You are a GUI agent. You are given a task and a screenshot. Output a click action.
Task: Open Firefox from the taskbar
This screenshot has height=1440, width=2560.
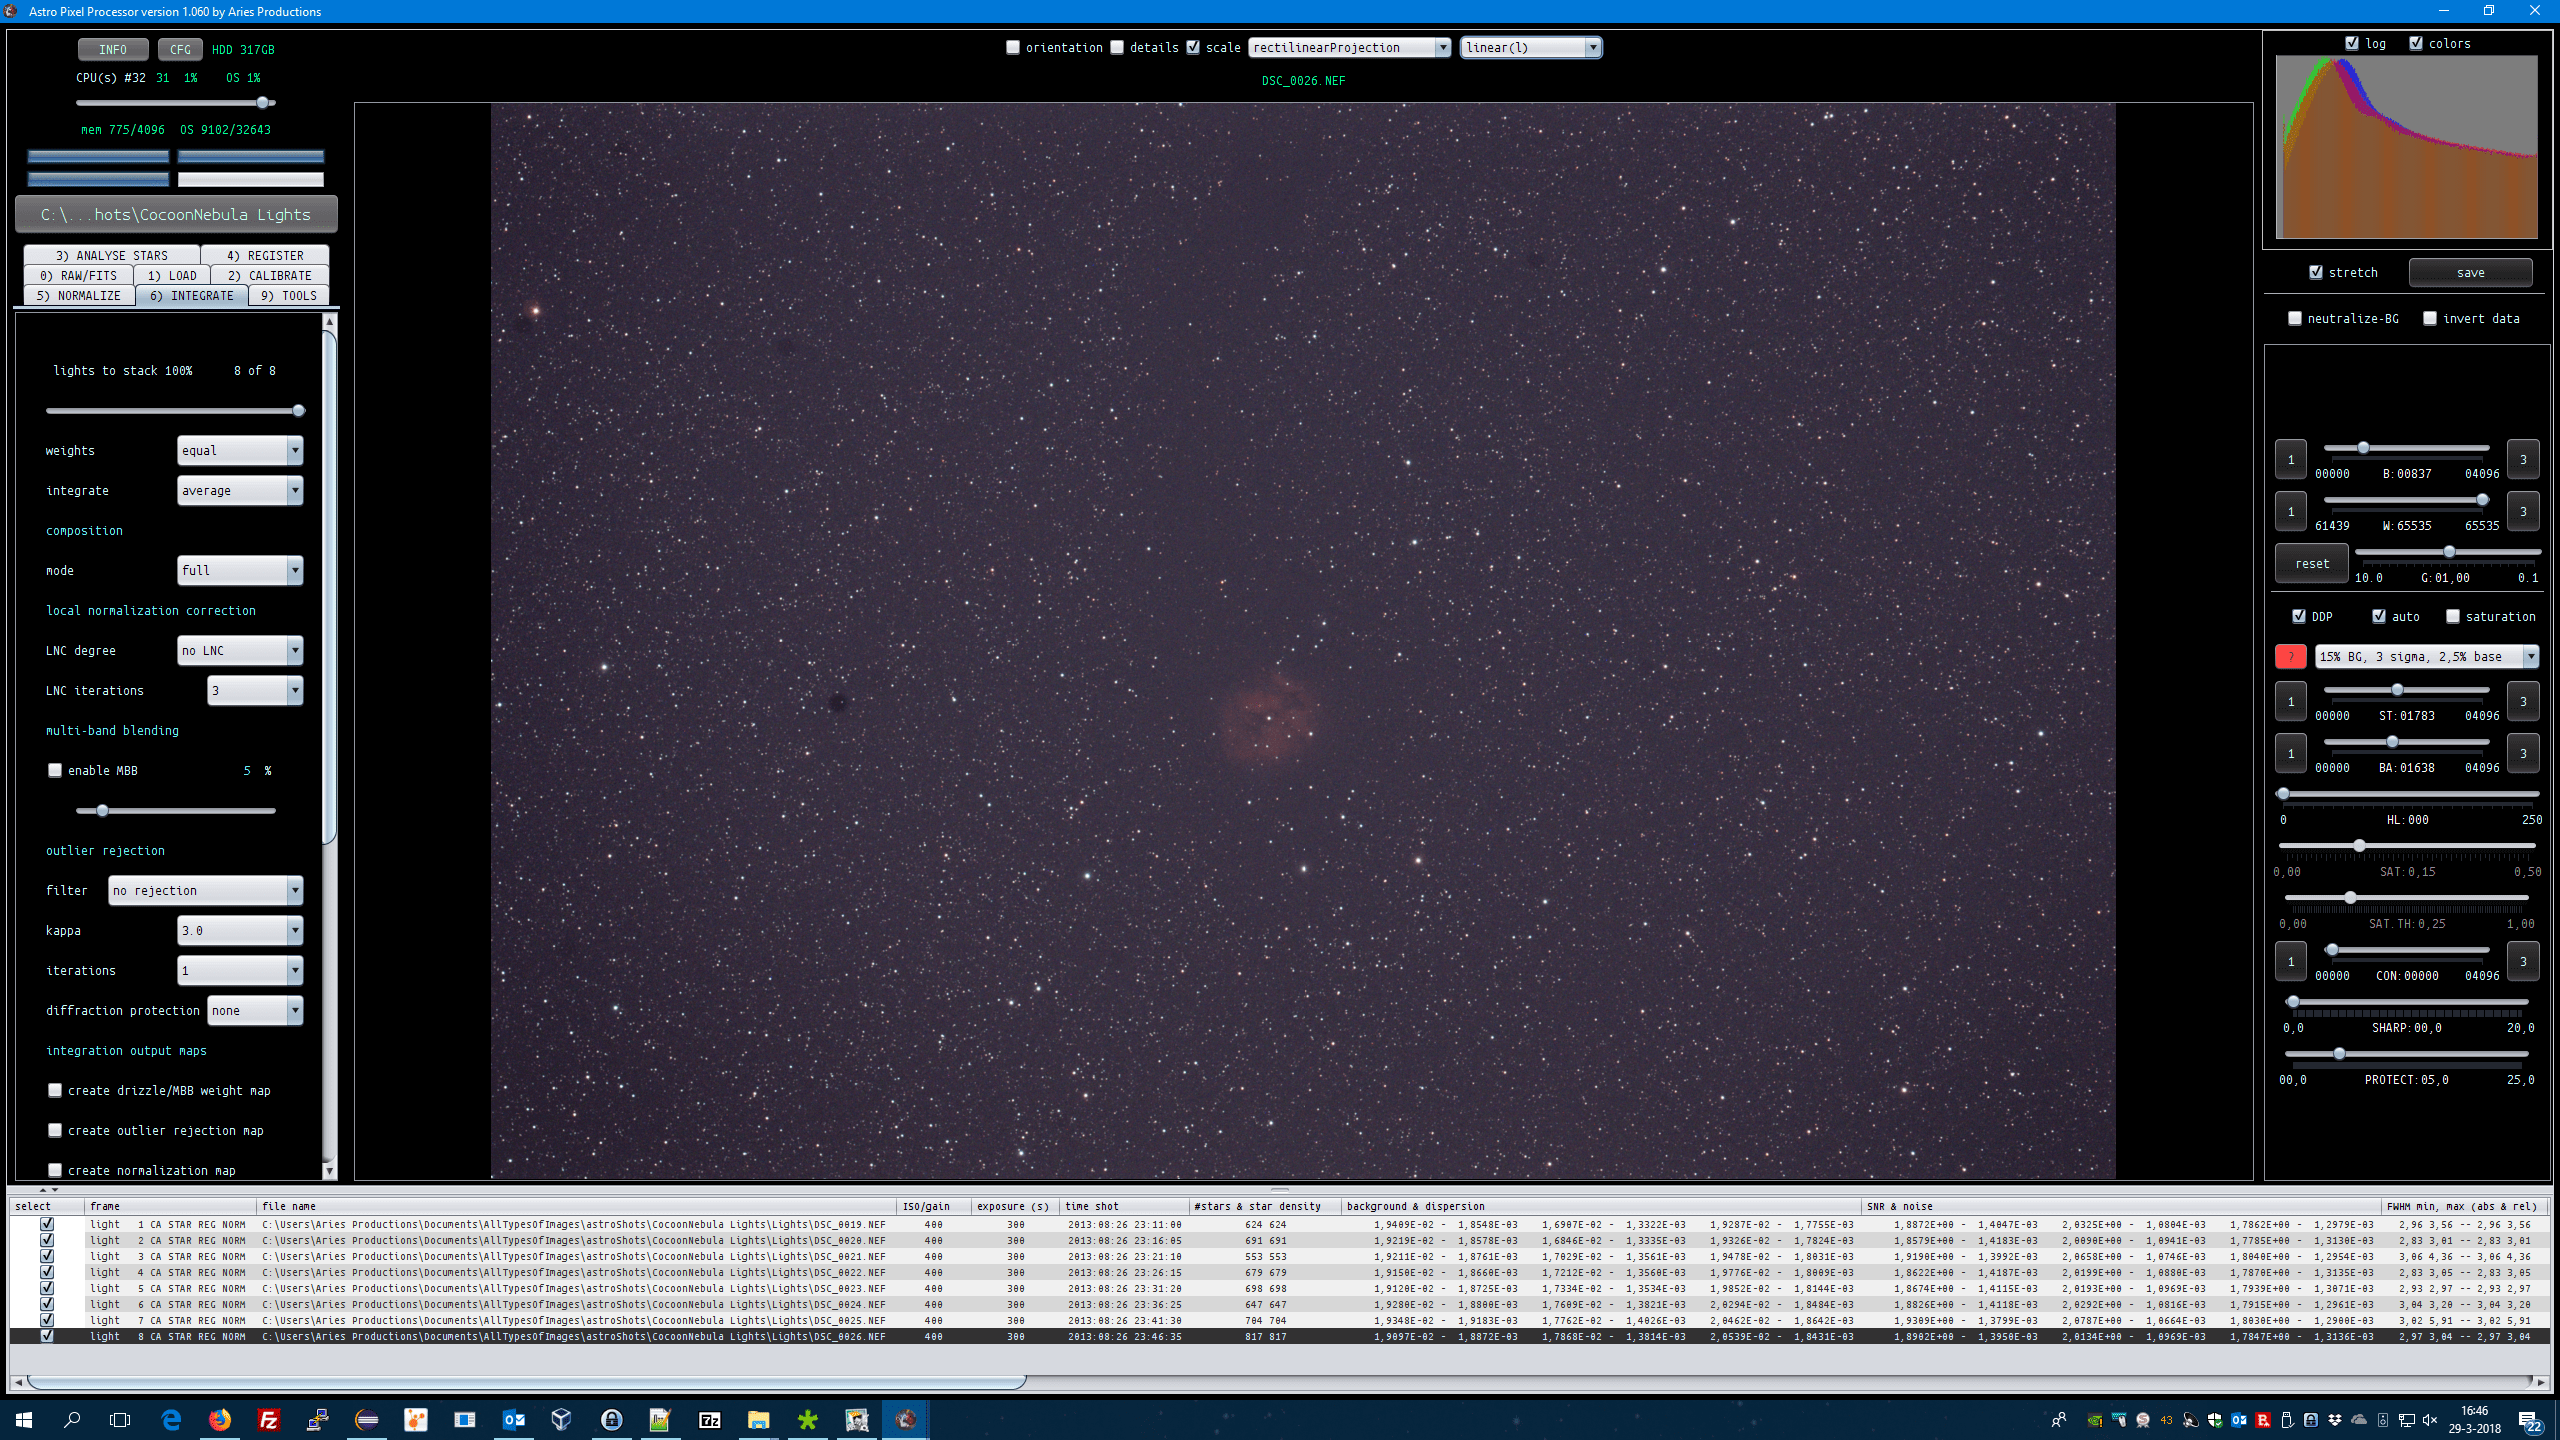coord(220,1419)
